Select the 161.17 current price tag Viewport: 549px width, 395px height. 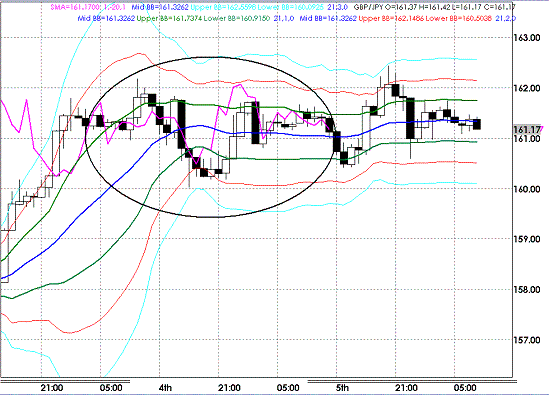point(527,130)
